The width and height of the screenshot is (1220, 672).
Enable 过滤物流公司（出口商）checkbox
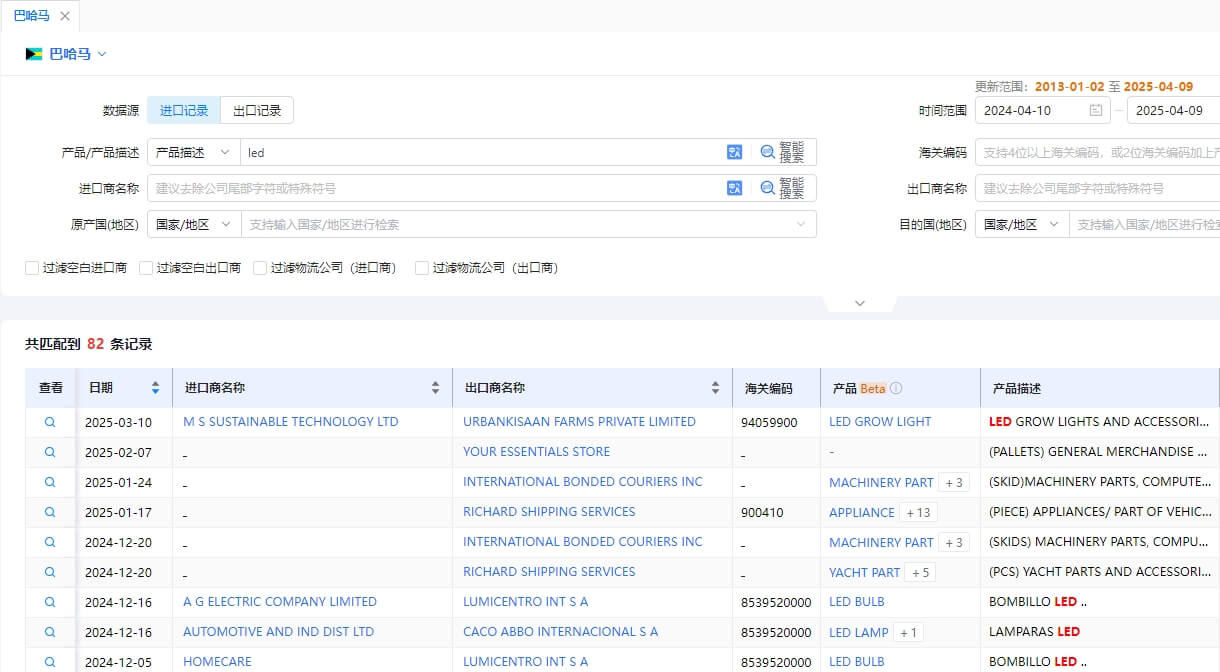[422, 268]
